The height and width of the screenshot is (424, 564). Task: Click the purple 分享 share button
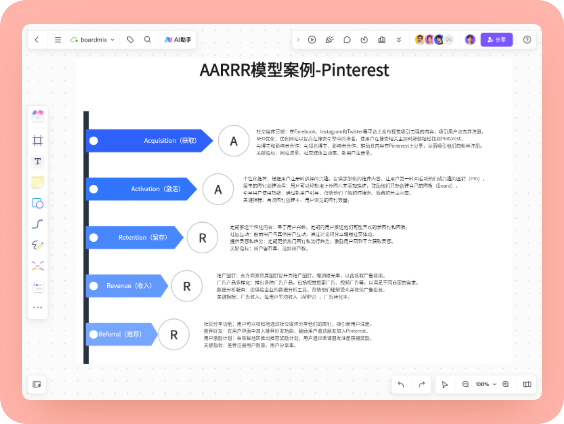click(496, 40)
